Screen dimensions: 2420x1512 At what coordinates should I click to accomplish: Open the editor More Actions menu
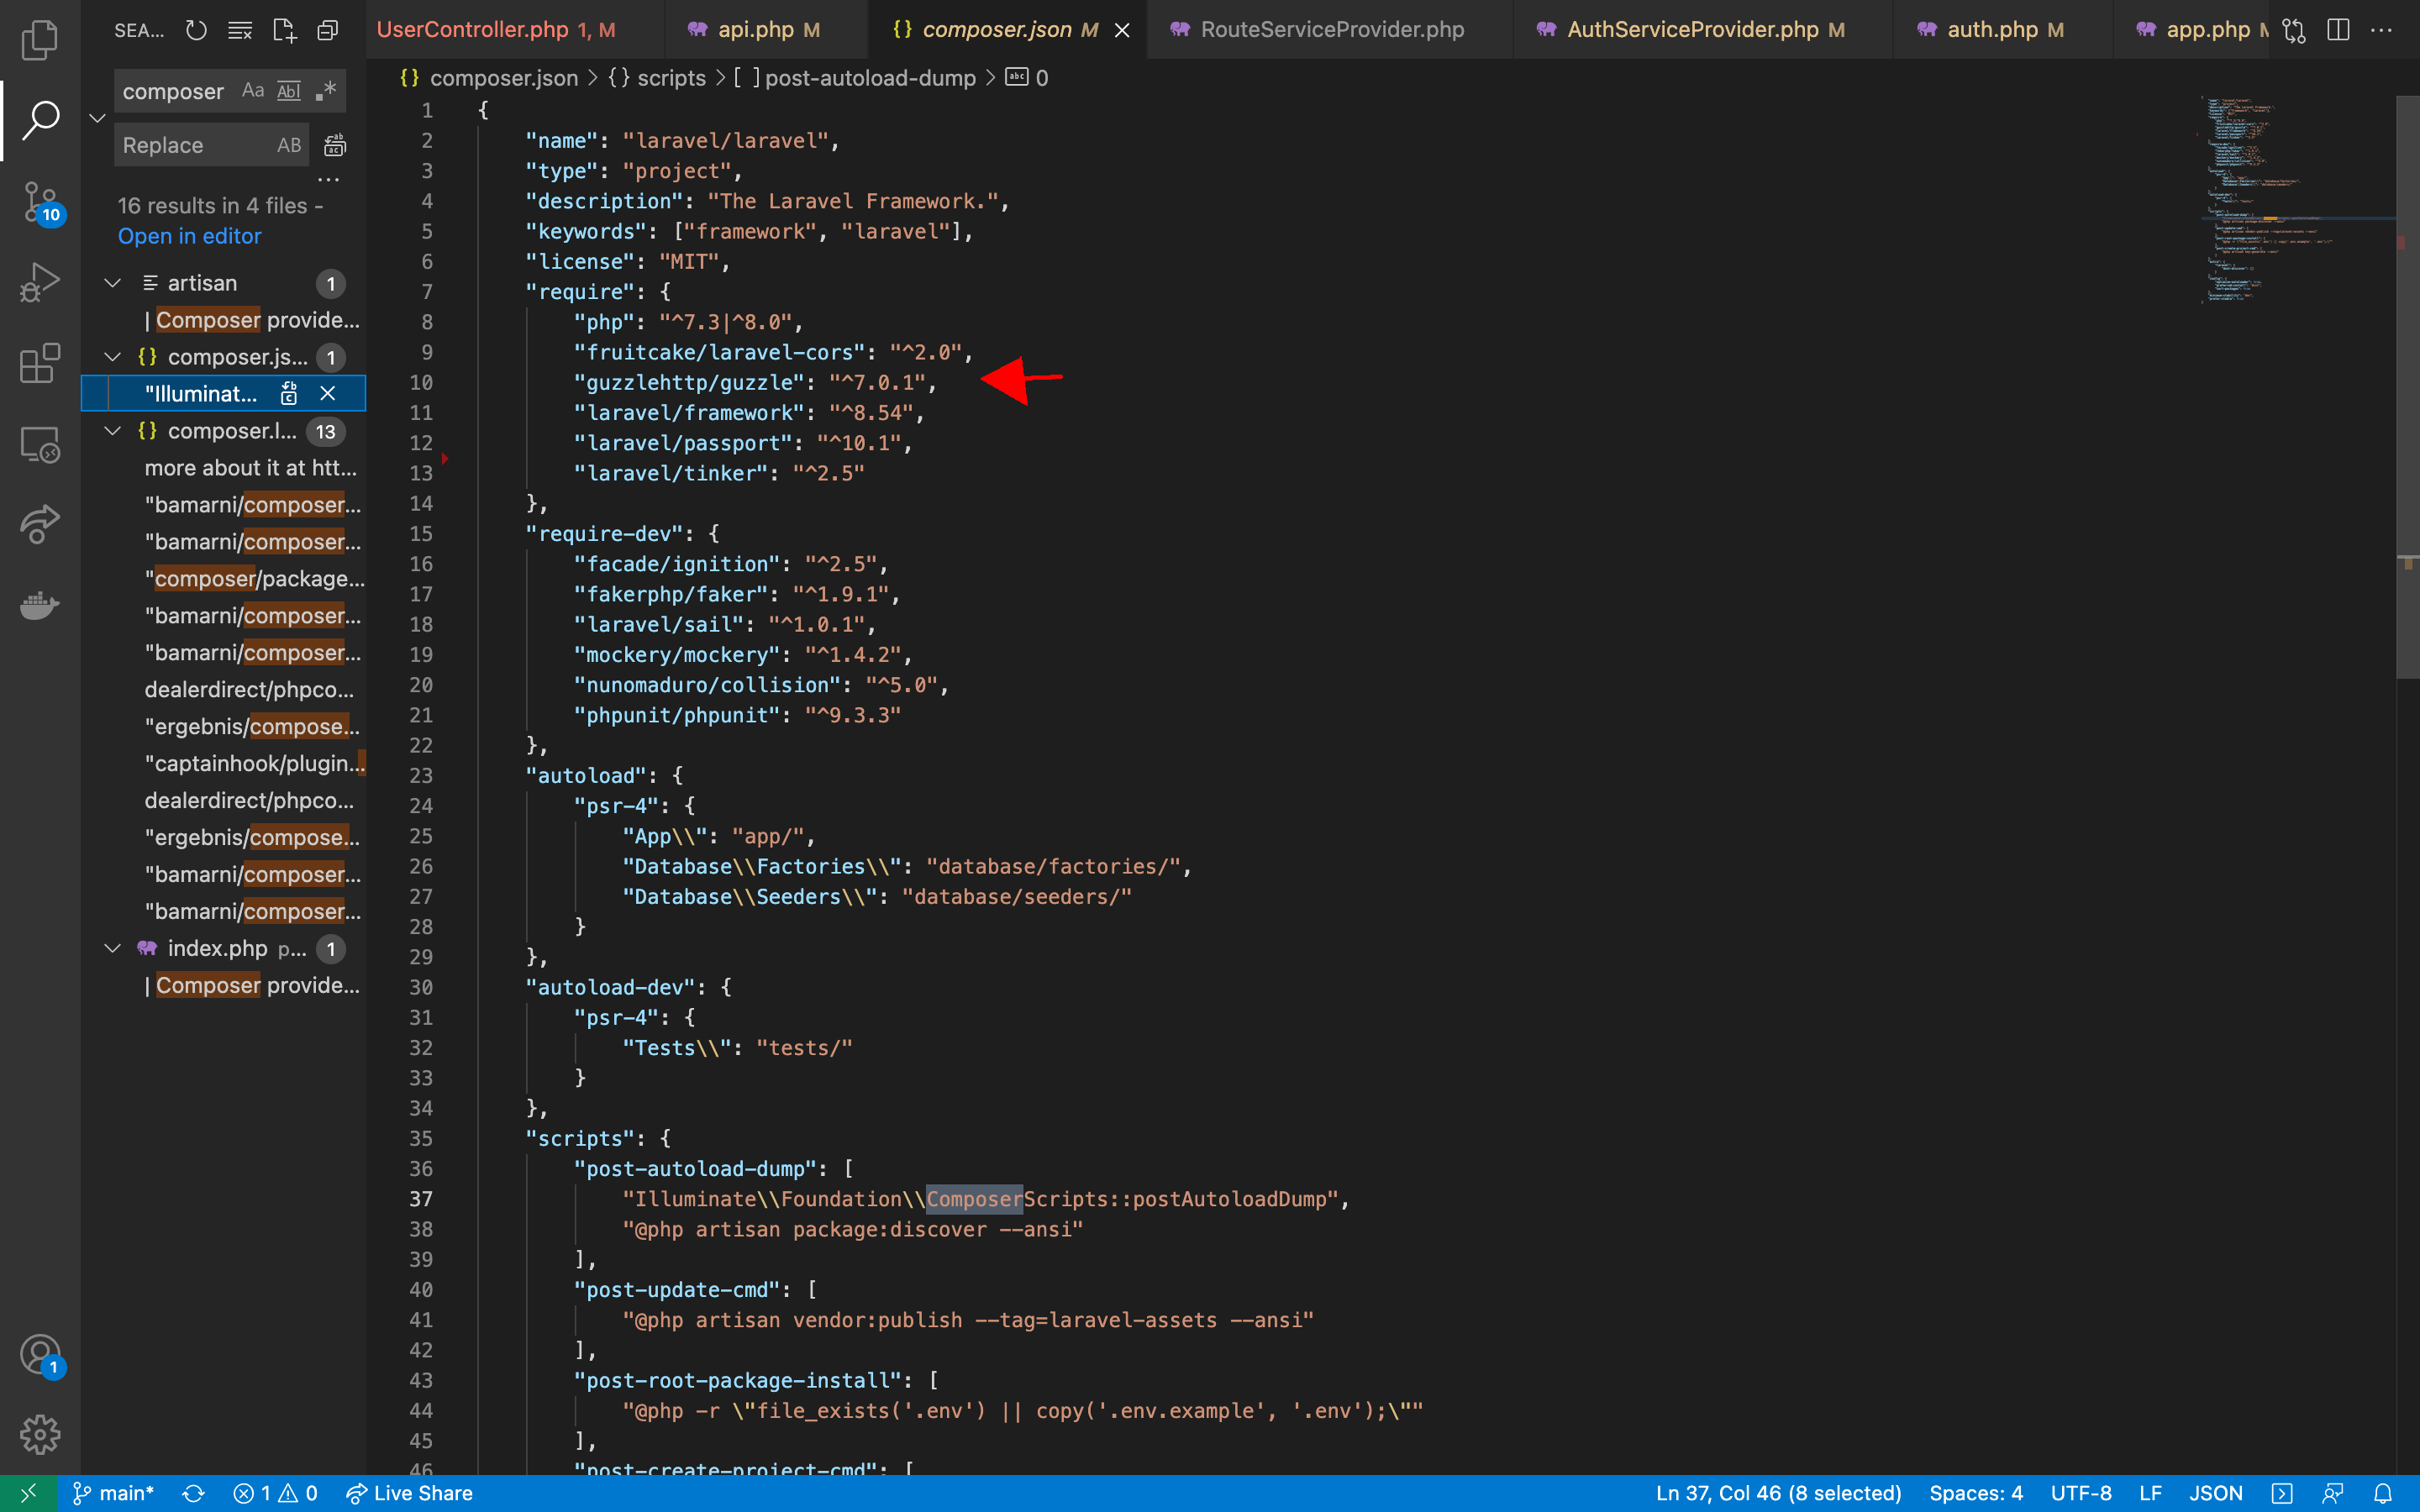pyautogui.click(x=2382, y=30)
